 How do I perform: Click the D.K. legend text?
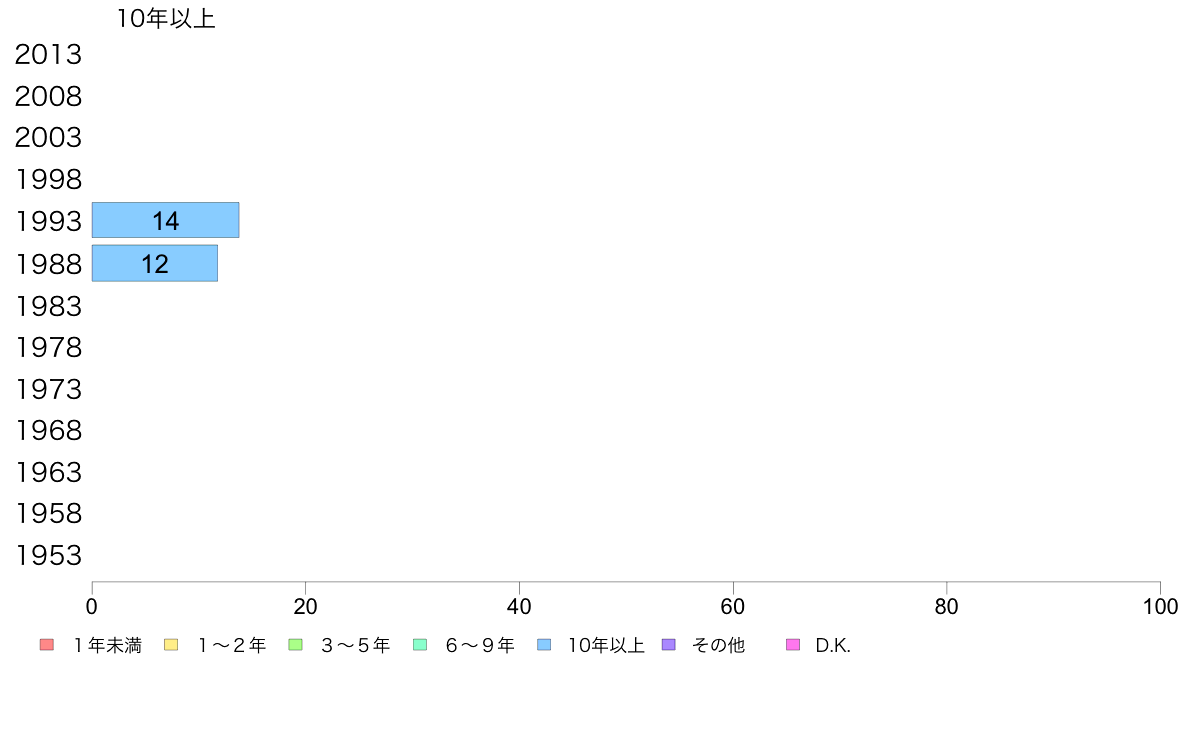[x=833, y=646]
